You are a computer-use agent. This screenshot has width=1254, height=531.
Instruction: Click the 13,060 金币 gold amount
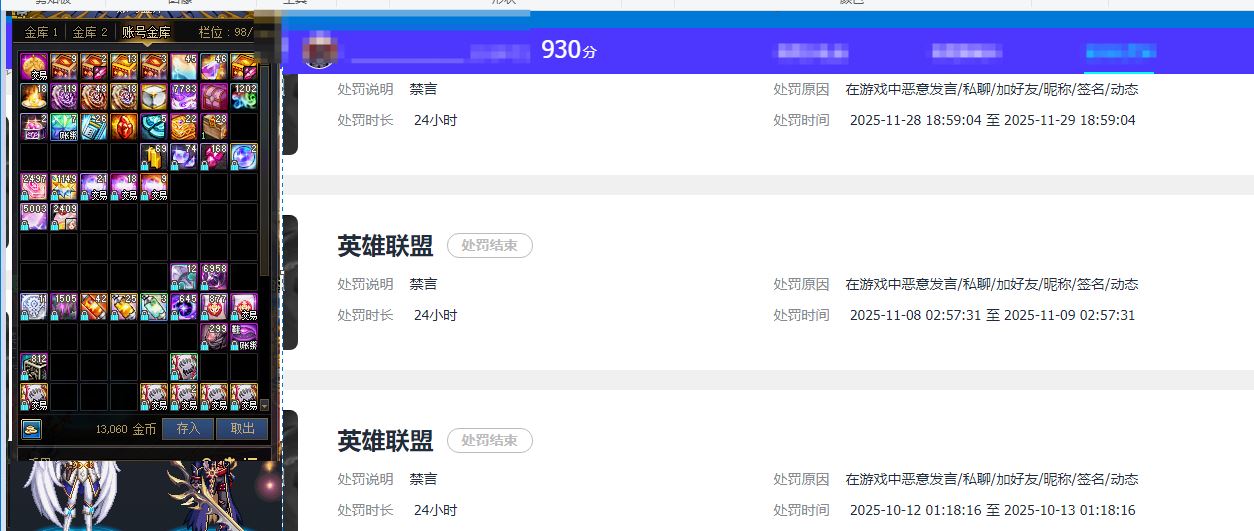126,429
